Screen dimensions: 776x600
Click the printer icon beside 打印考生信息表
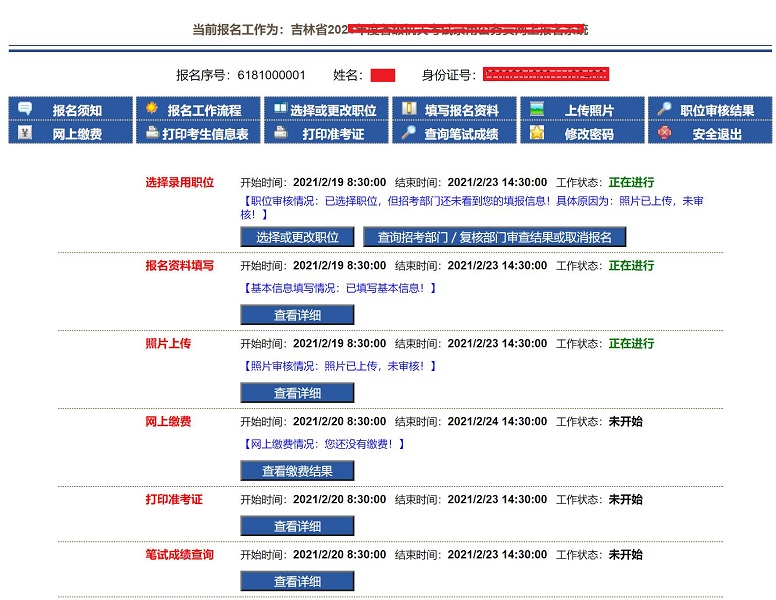pyautogui.click(x=152, y=132)
